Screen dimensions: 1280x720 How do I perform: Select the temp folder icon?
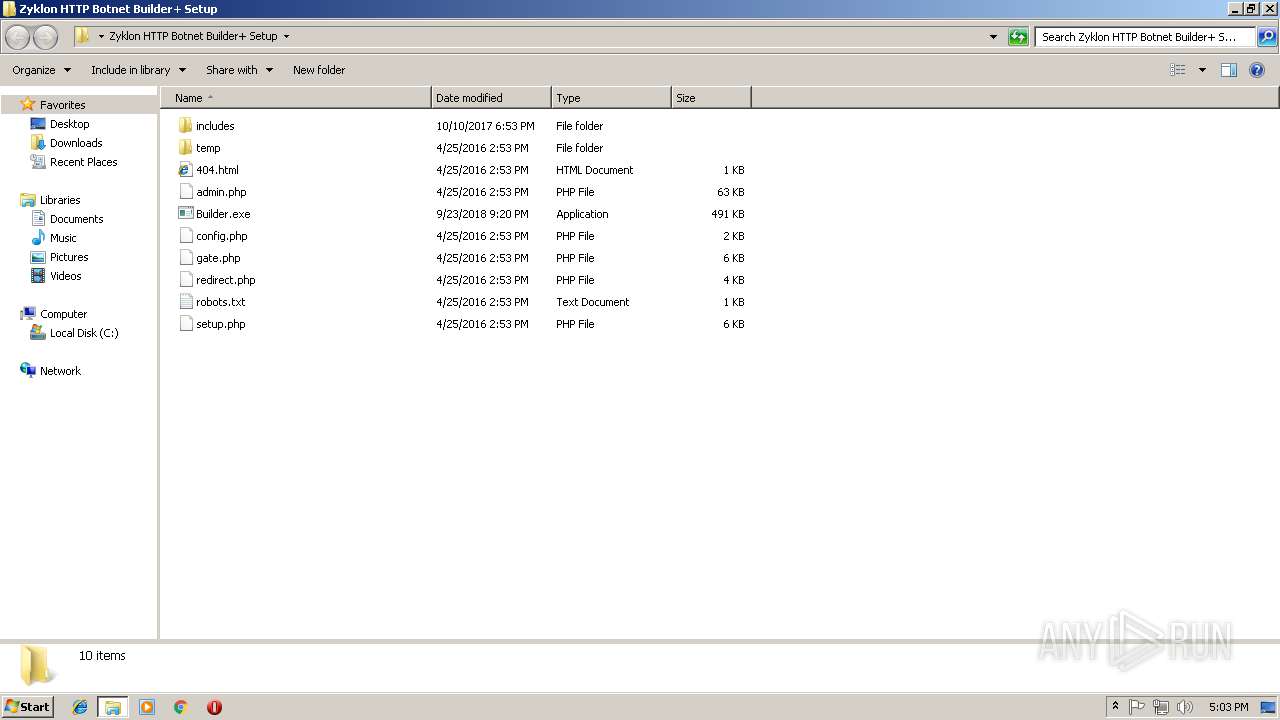[185, 148]
